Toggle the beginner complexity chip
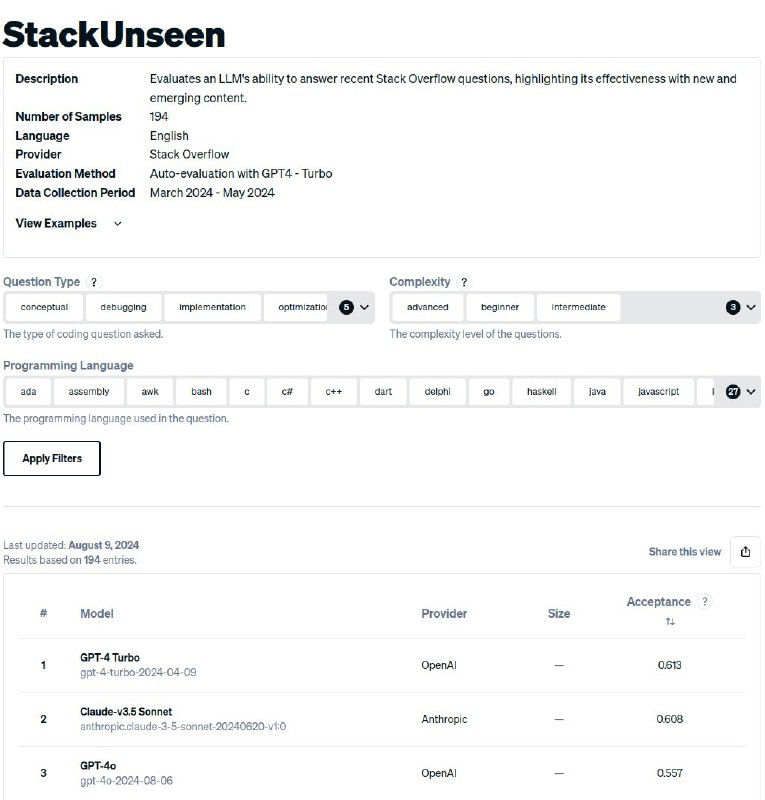 [500, 307]
